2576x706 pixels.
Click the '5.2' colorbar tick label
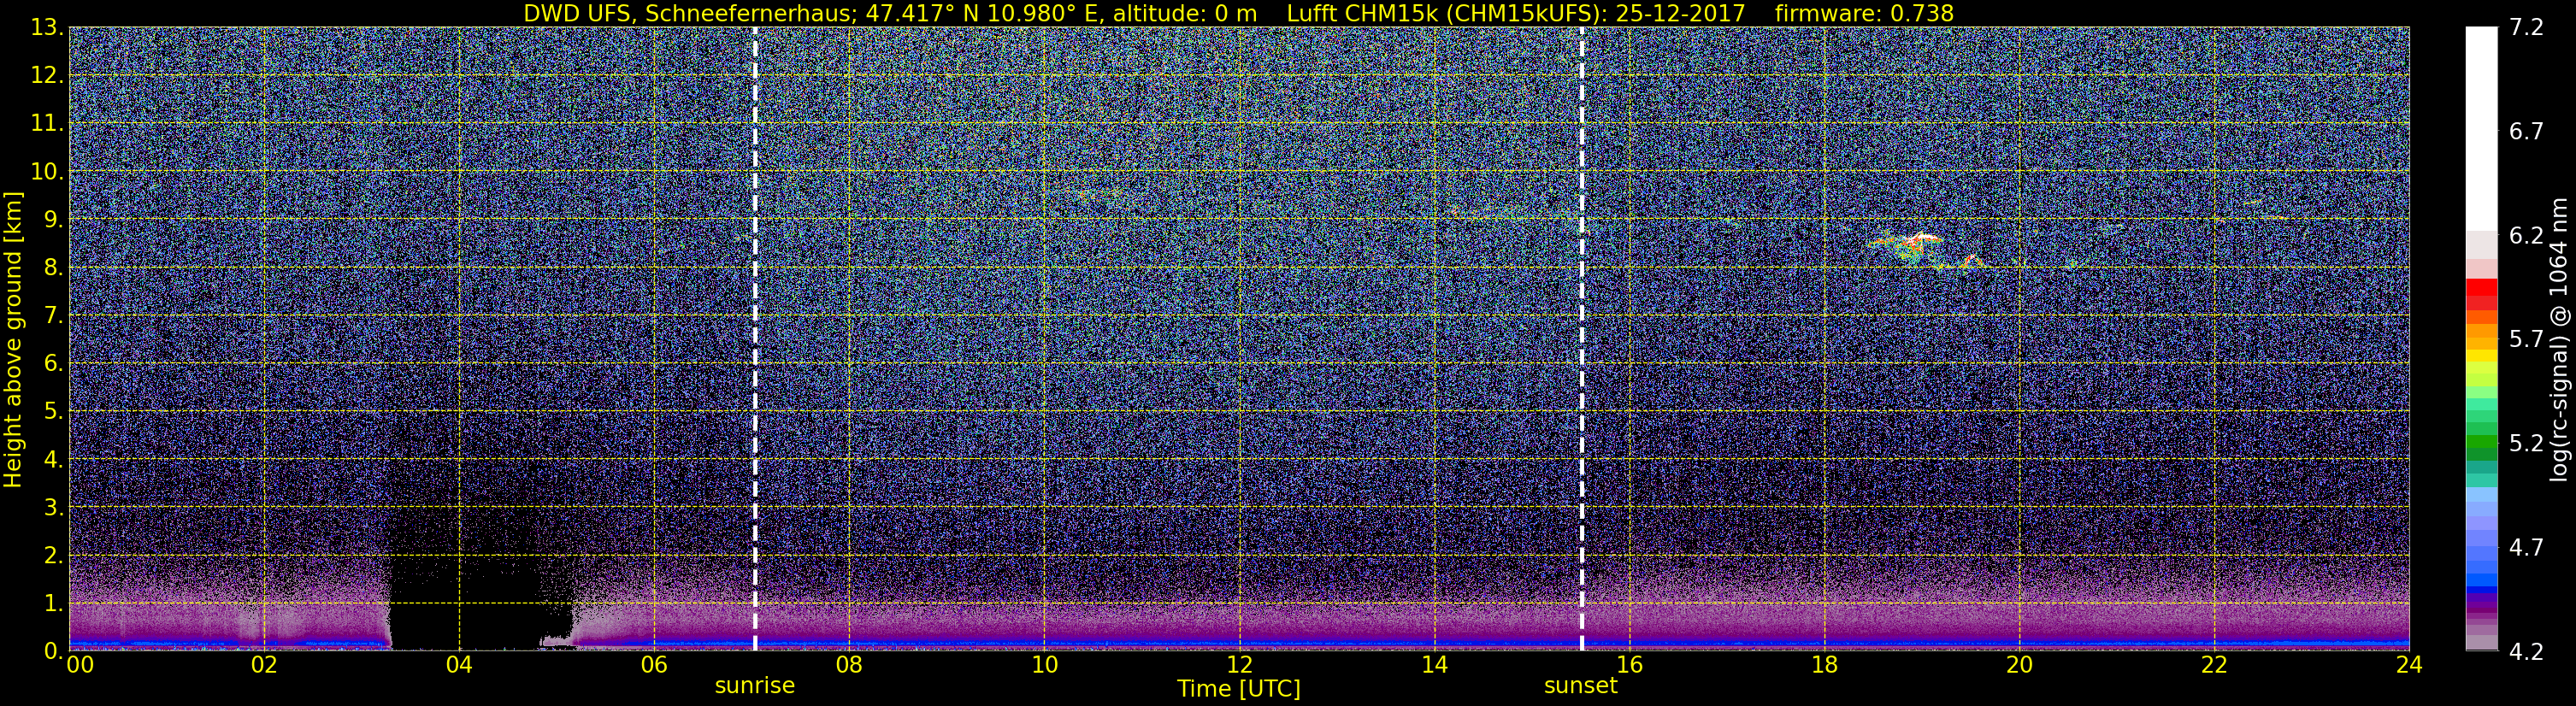point(2526,444)
